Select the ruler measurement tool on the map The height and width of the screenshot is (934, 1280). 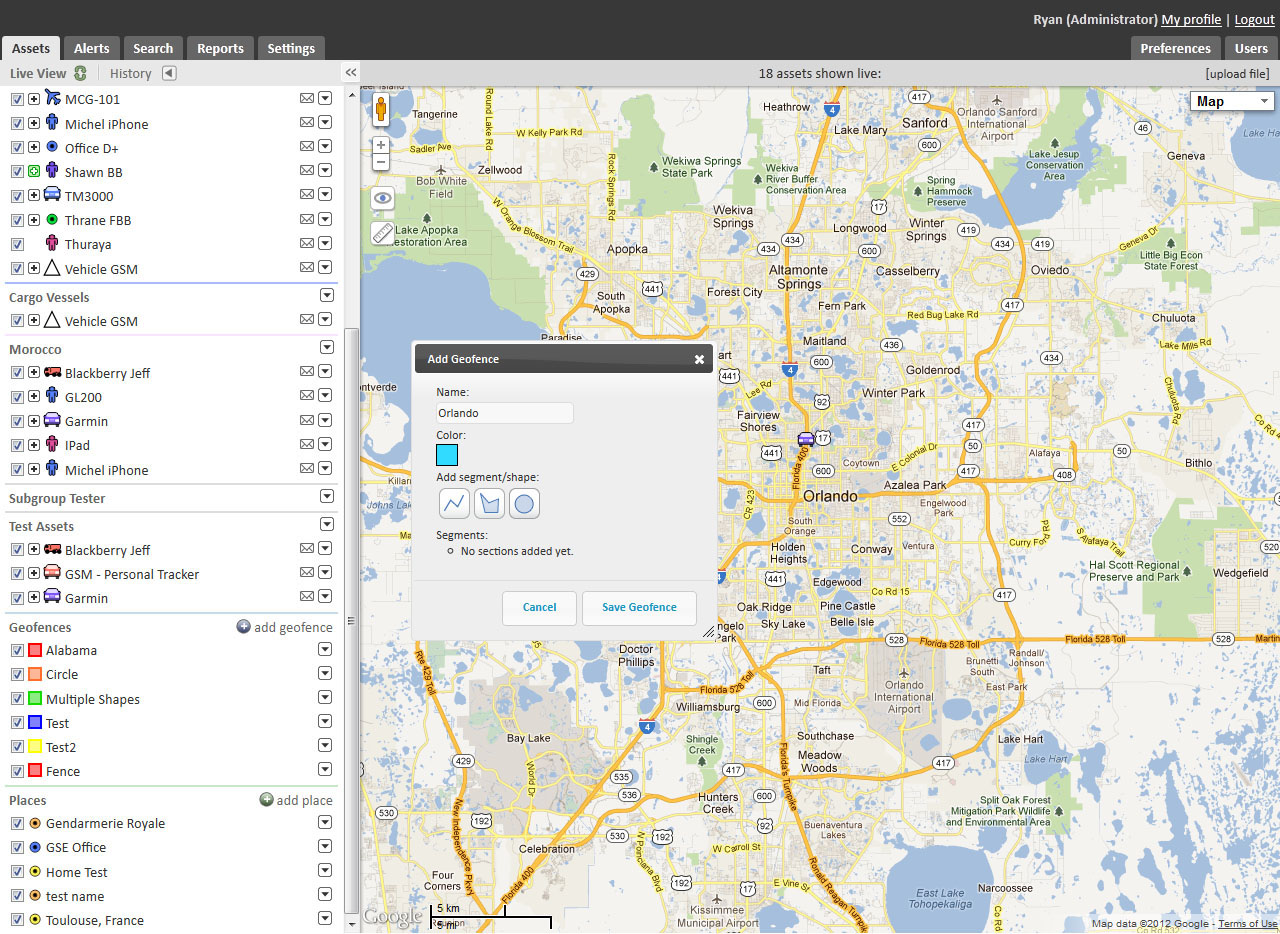click(381, 233)
